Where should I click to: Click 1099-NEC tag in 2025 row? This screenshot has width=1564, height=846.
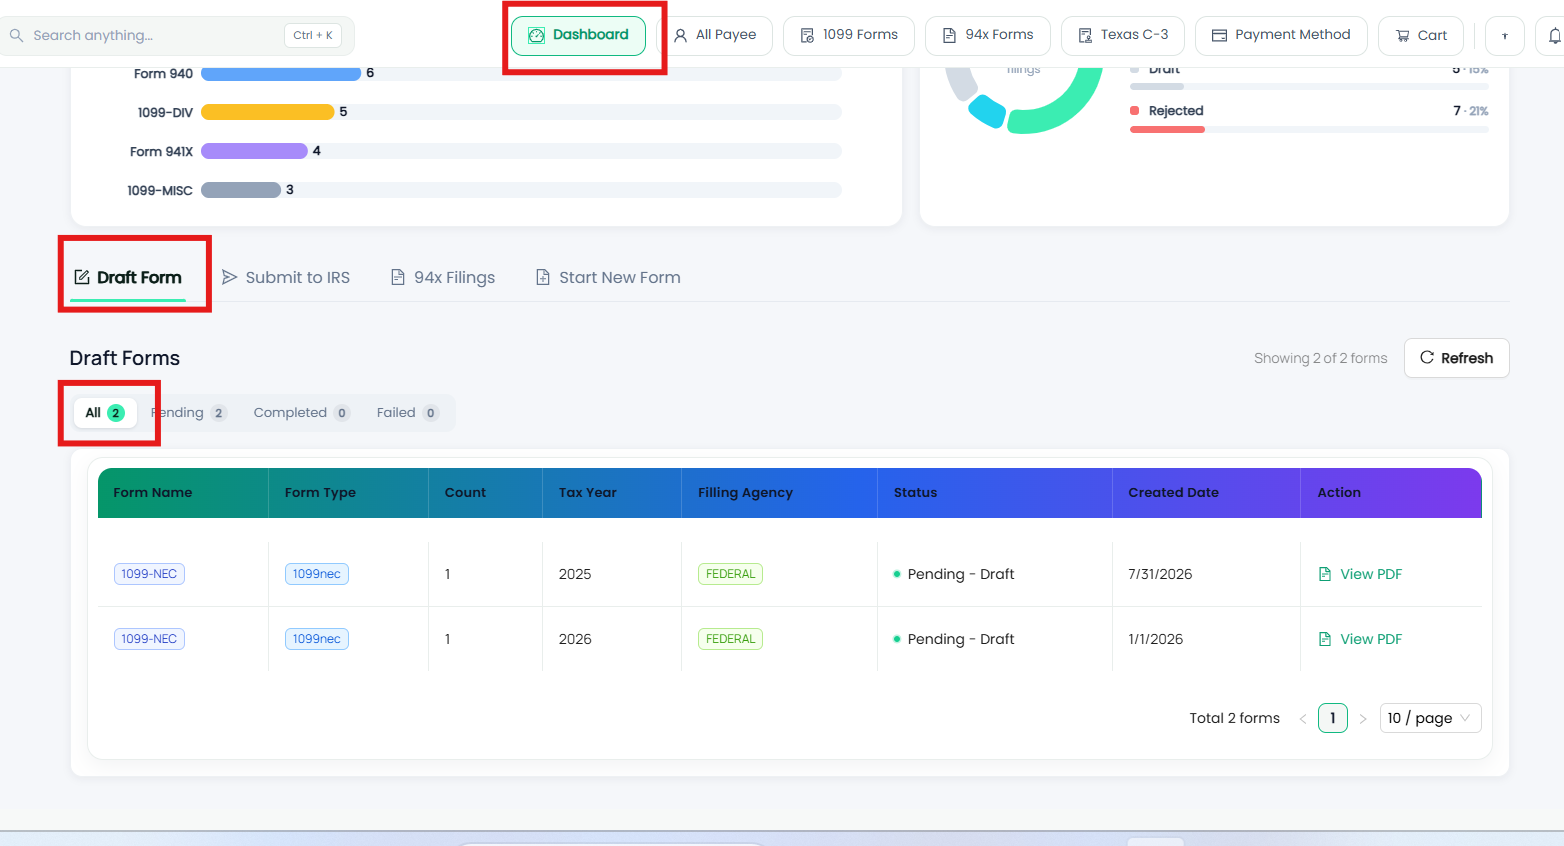pyautogui.click(x=149, y=574)
